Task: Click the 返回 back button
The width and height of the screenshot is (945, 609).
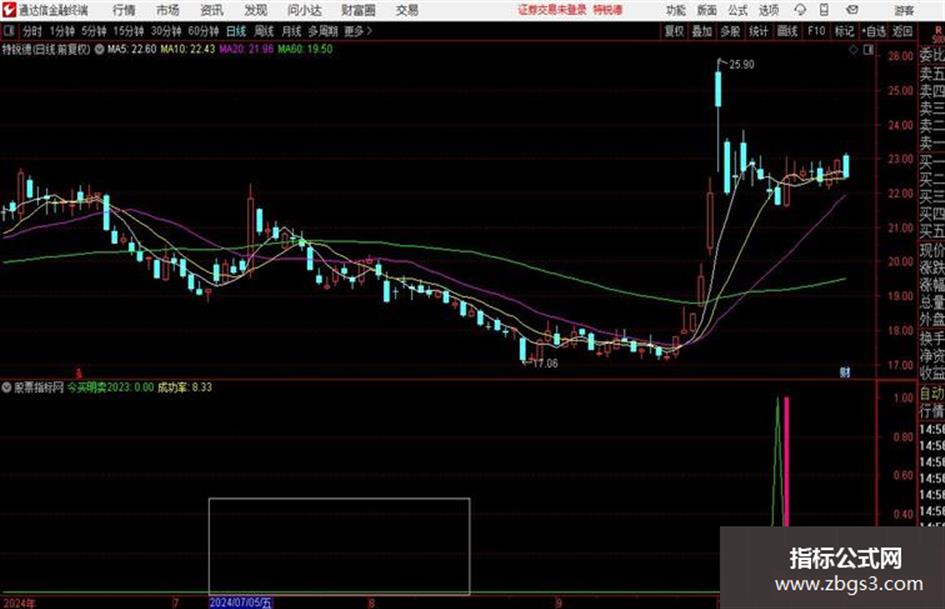Action: tap(902, 31)
